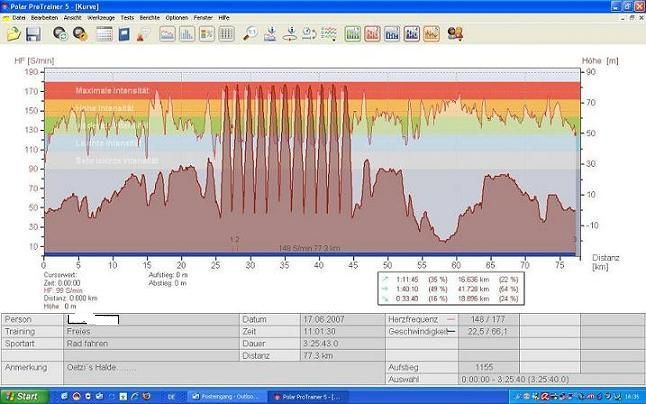The width and height of the screenshot is (646, 404).
Task: Click the red Maximale Intensität zone band
Action: pos(112,91)
